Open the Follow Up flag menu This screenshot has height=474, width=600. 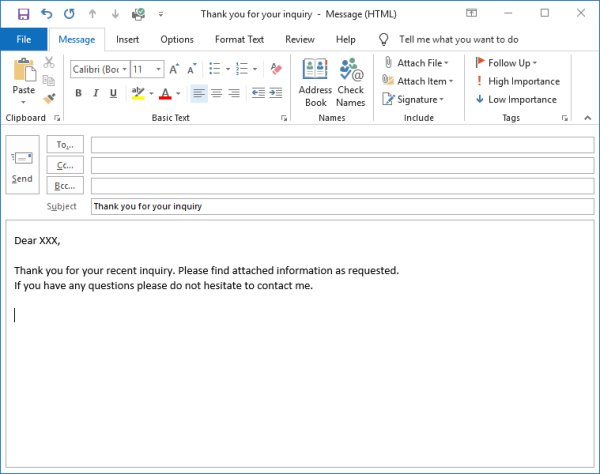(506, 63)
